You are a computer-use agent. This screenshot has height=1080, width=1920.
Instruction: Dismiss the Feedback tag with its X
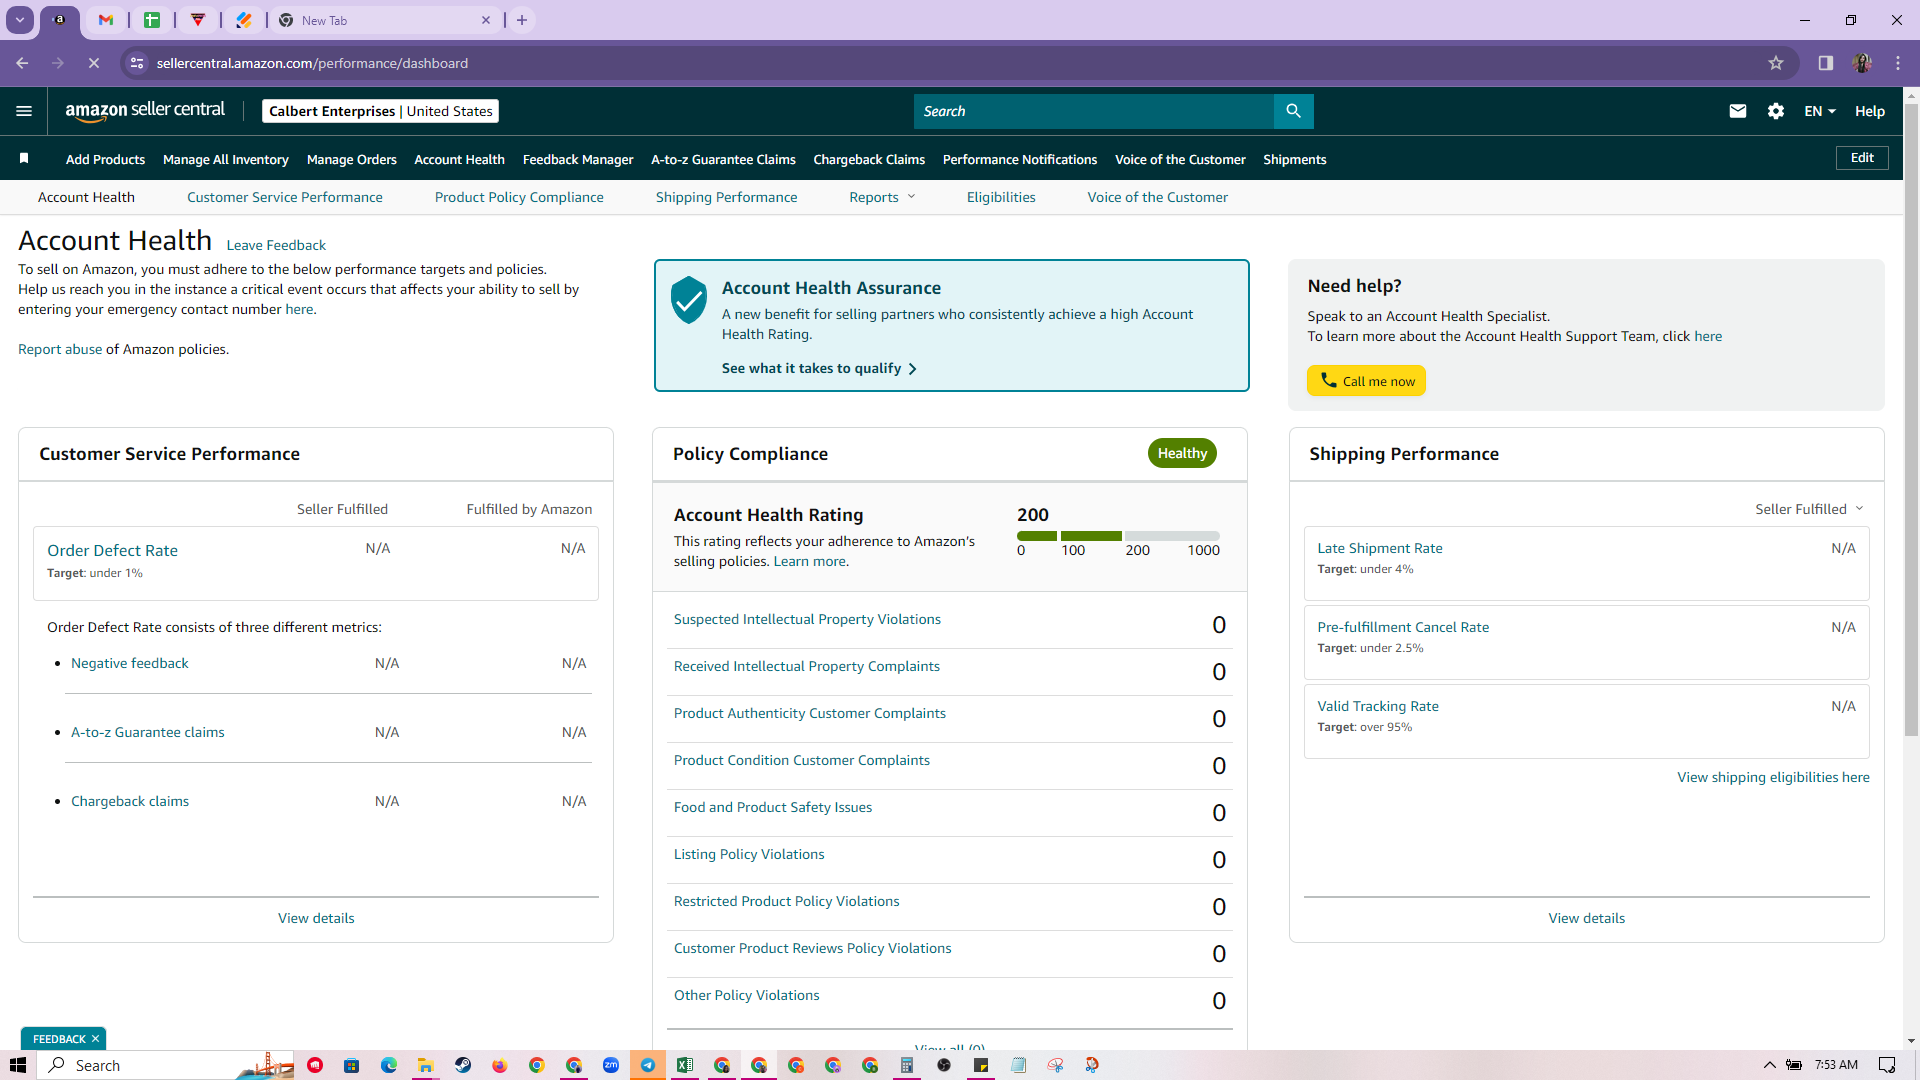click(x=95, y=1039)
